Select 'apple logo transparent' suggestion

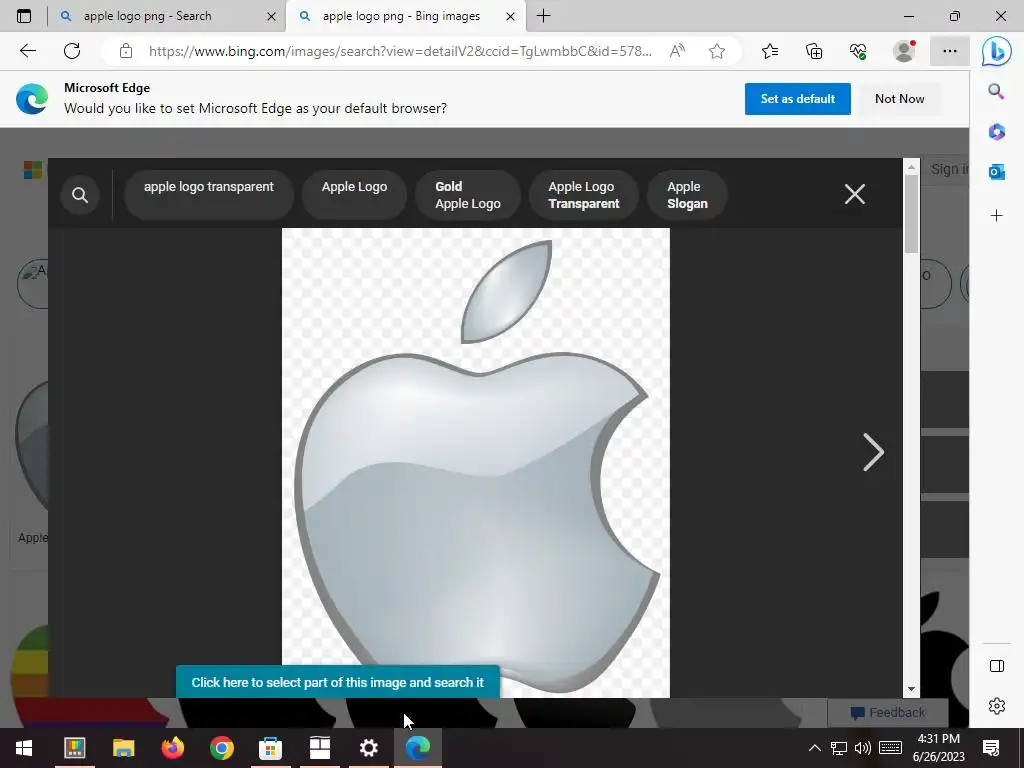point(209,195)
